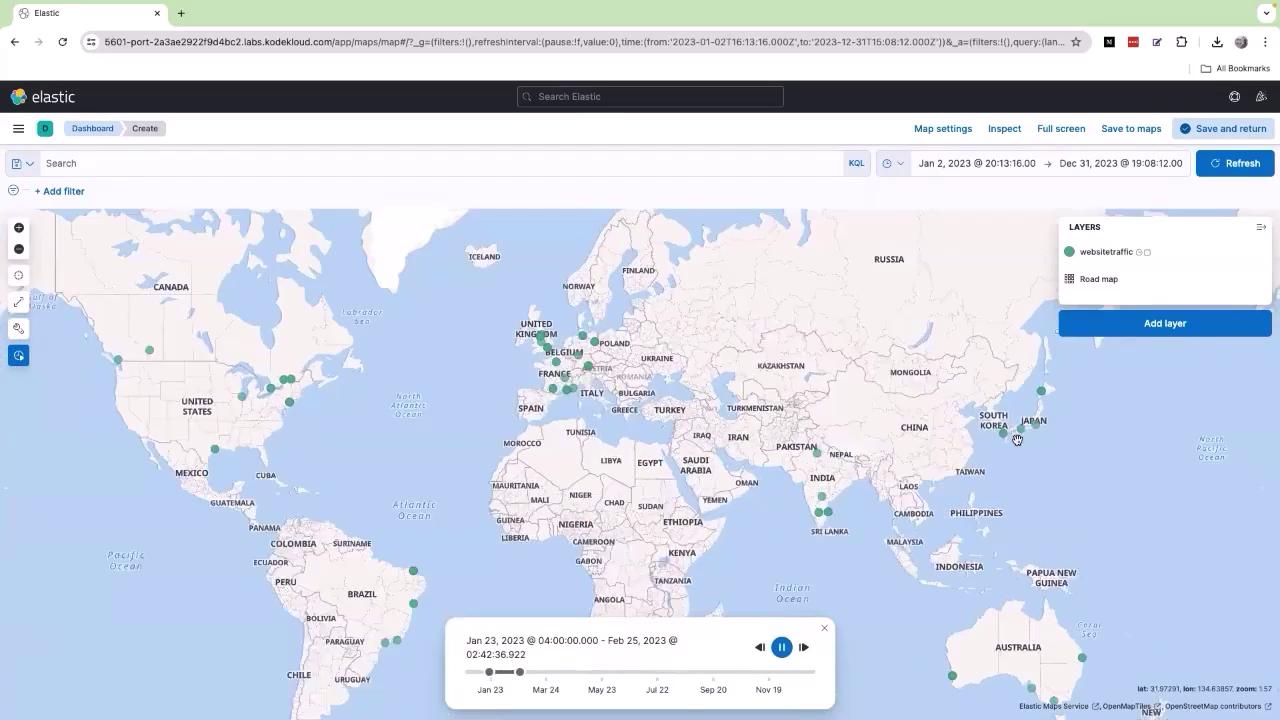Image resolution: width=1280 pixels, height=720 pixels.
Task: Open the saved query menu dropdown
Action: pos(22,163)
